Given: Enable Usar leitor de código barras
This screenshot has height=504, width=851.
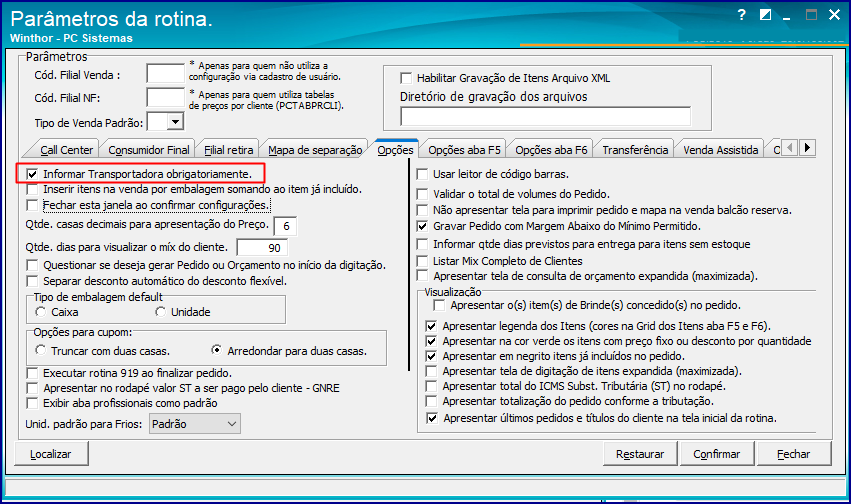Looking at the screenshot, I should [x=422, y=174].
